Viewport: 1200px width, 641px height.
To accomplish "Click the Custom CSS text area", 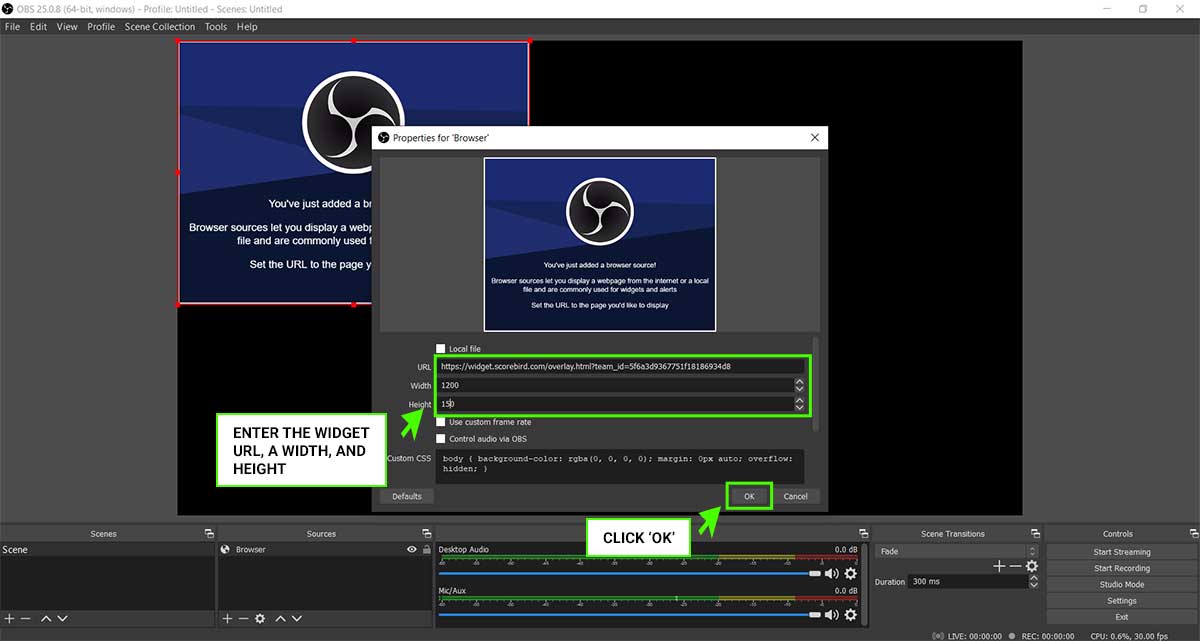I will pos(620,464).
